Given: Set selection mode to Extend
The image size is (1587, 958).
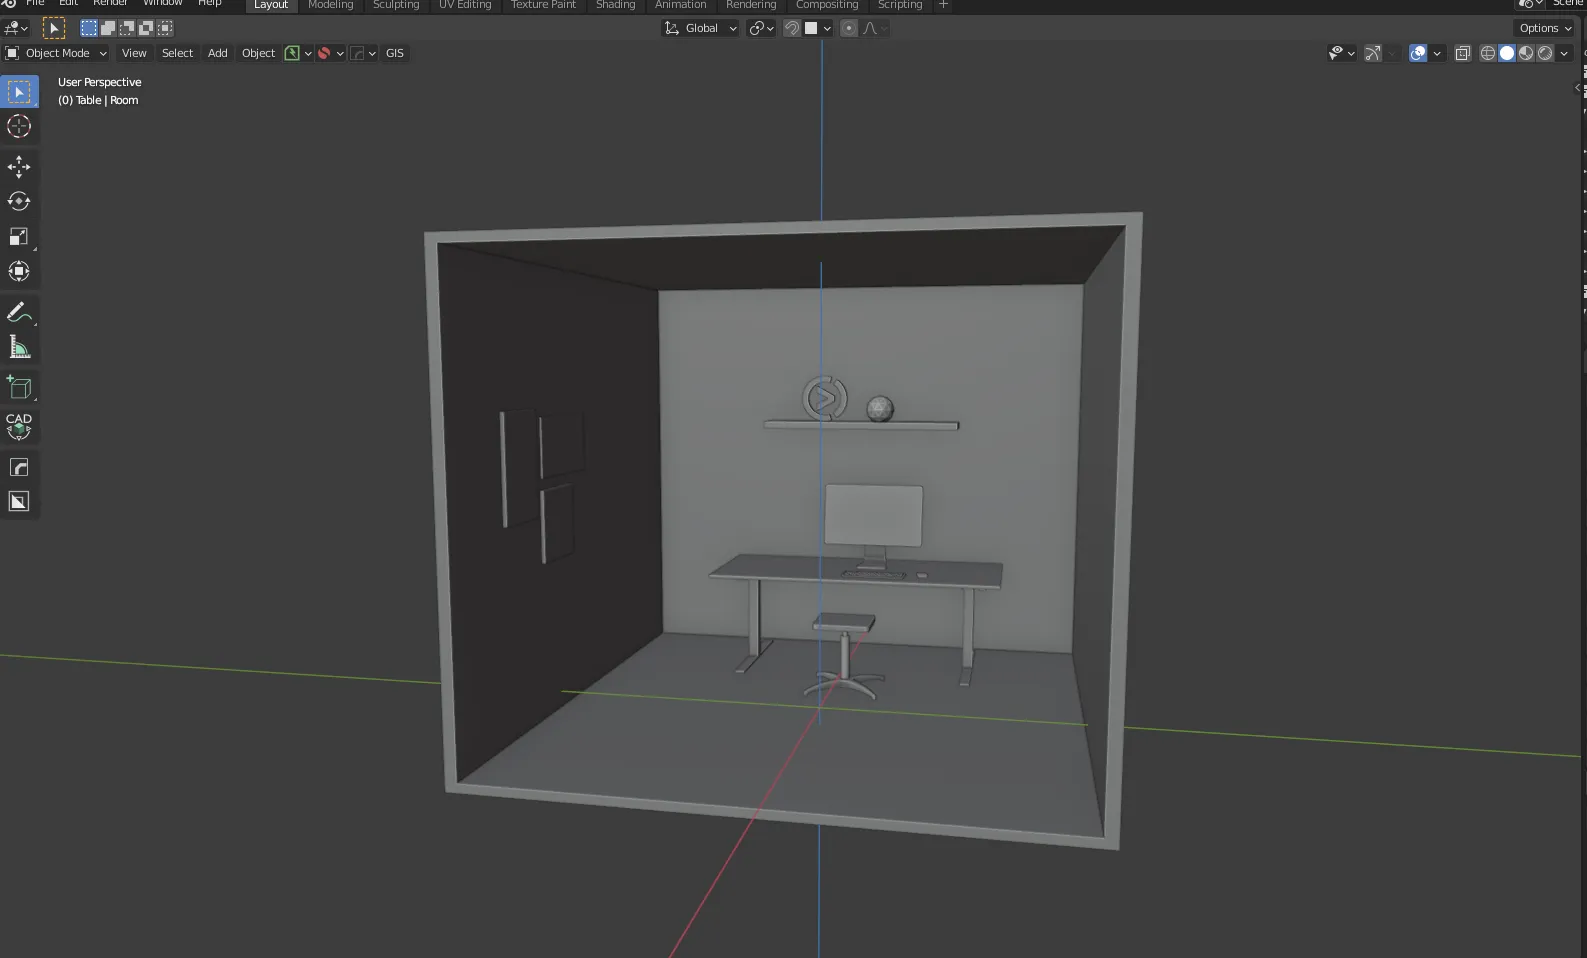Looking at the screenshot, I should pos(108,28).
